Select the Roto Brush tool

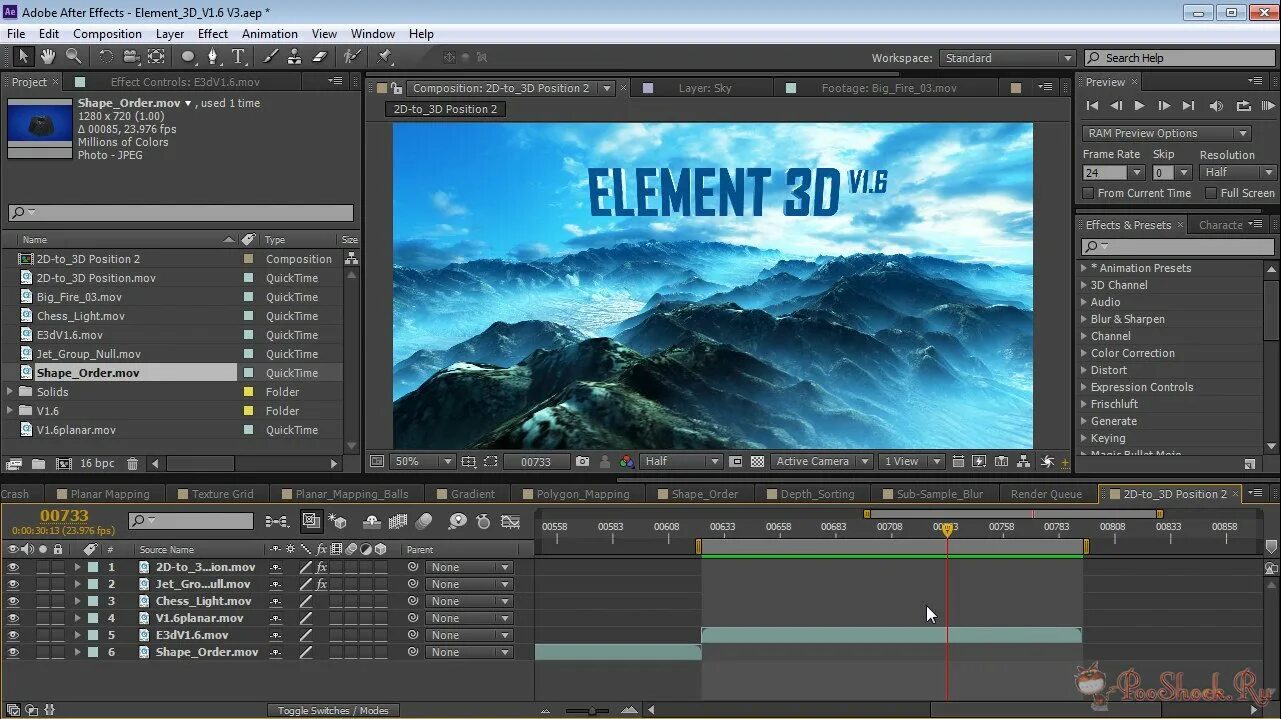coord(352,57)
